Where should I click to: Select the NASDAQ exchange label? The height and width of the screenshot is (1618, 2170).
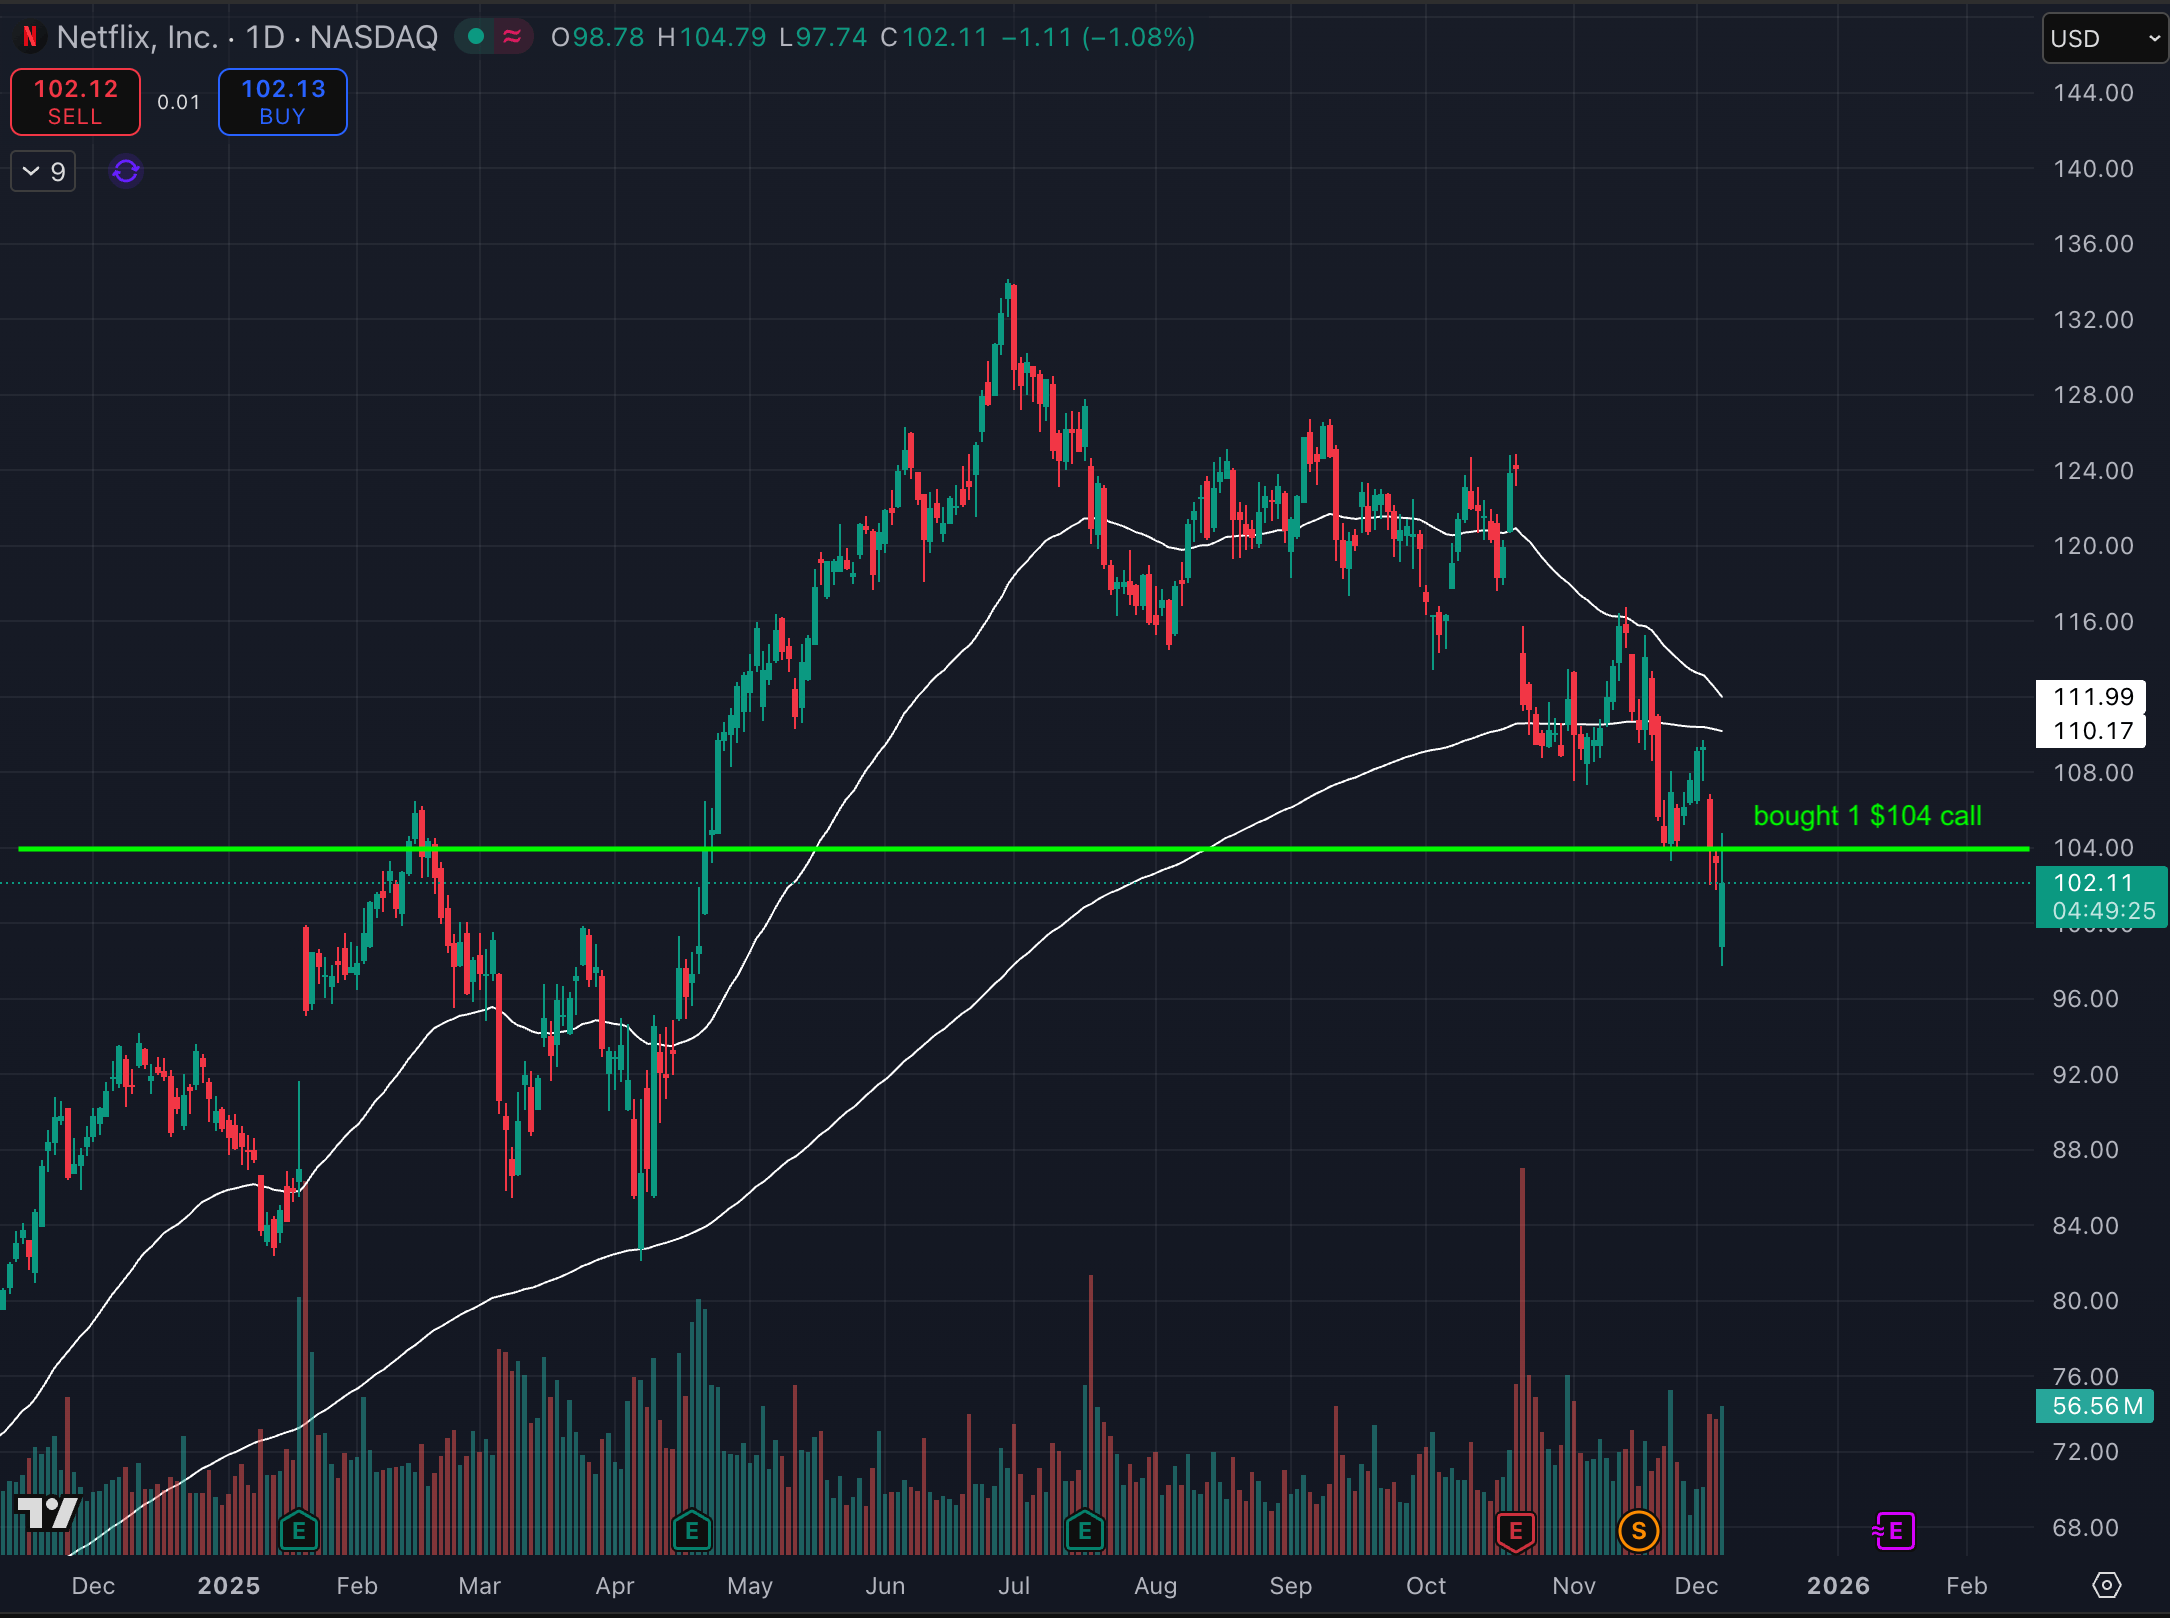[374, 37]
